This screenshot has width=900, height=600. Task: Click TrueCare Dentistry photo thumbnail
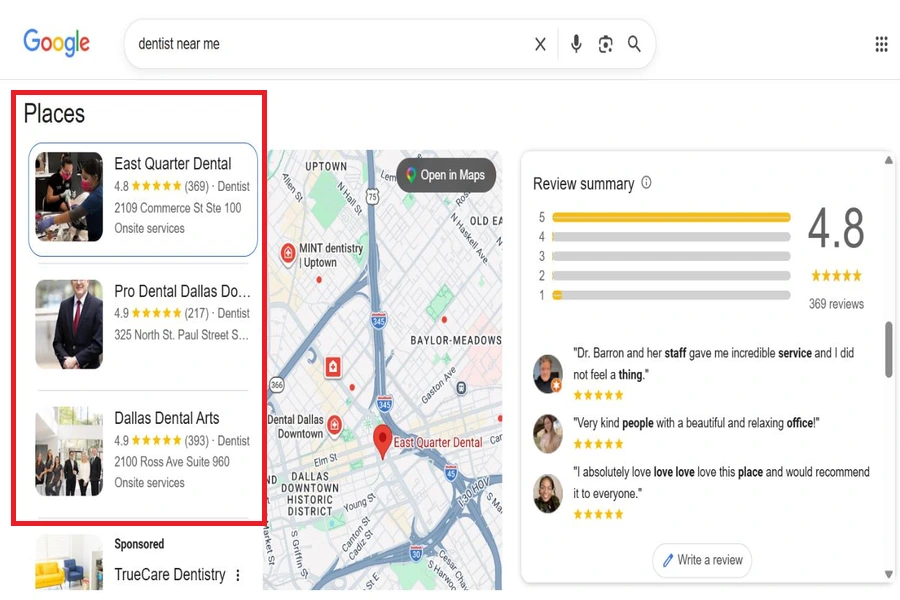coord(69,562)
